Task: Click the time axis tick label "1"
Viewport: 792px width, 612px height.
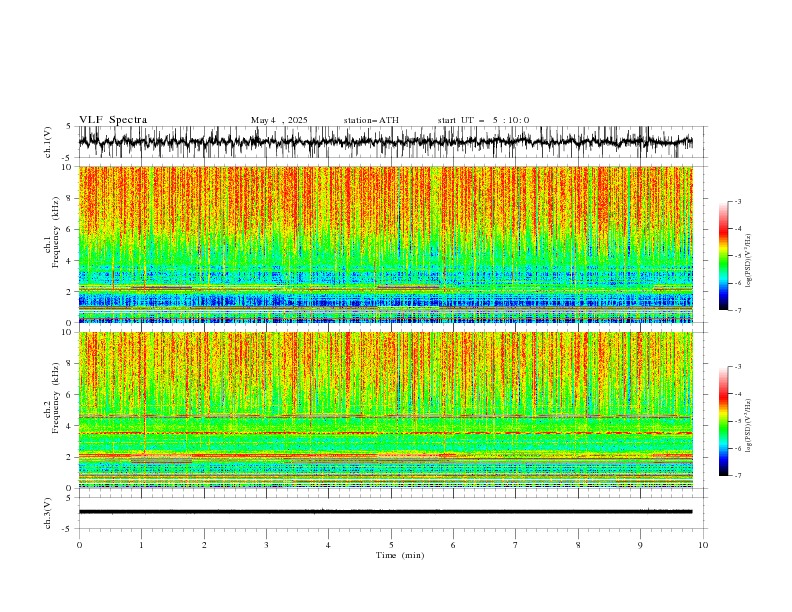Action: click(x=142, y=545)
